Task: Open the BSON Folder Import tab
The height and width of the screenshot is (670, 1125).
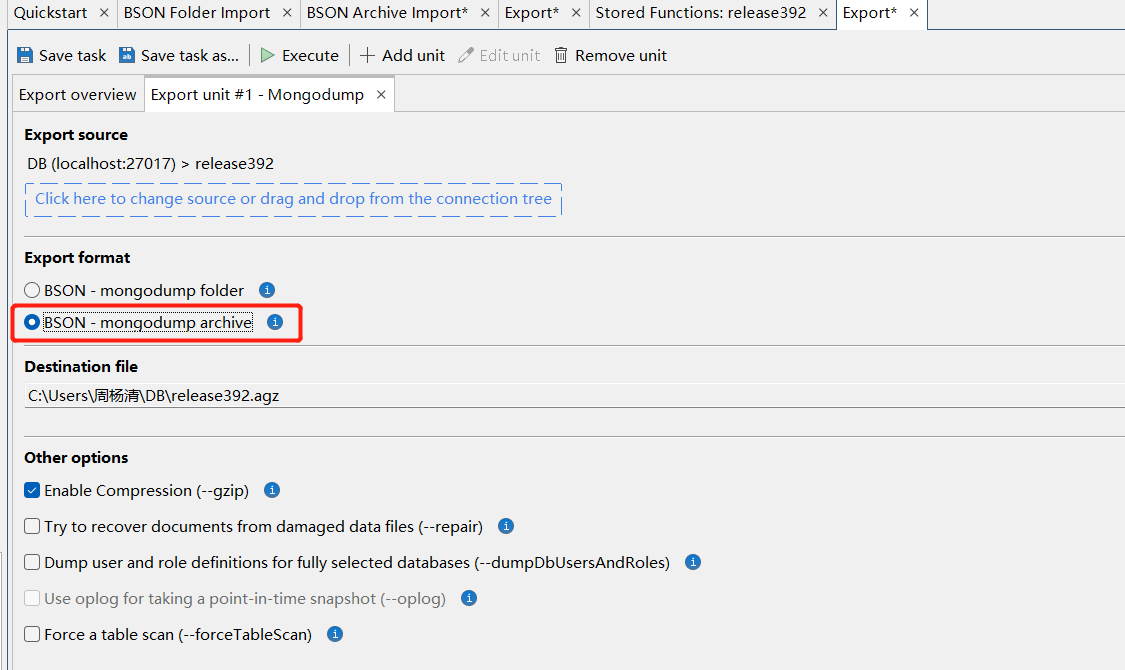Action: 197,13
